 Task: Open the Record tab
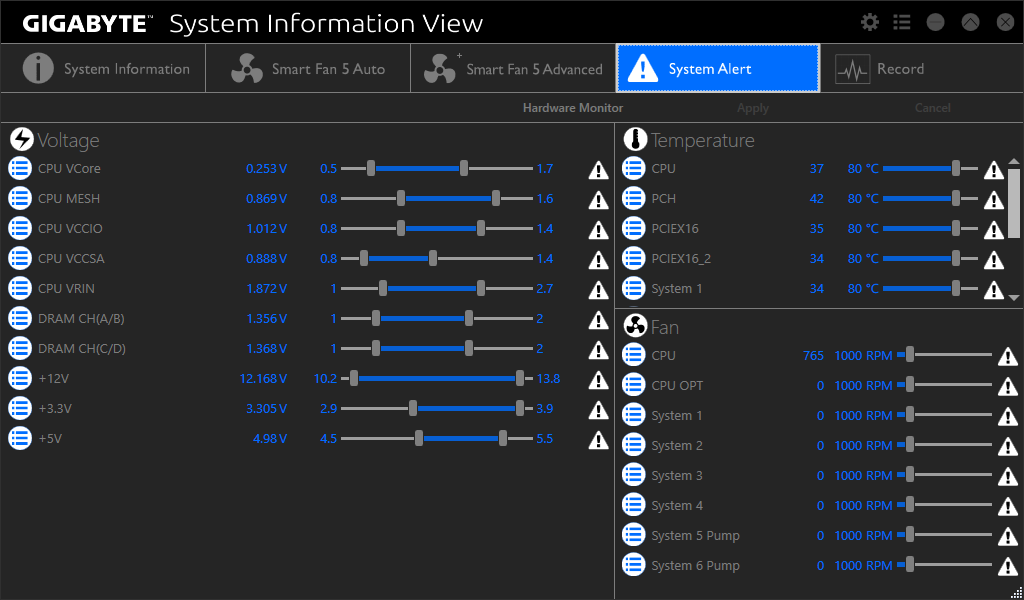click(x=922, y=69)
